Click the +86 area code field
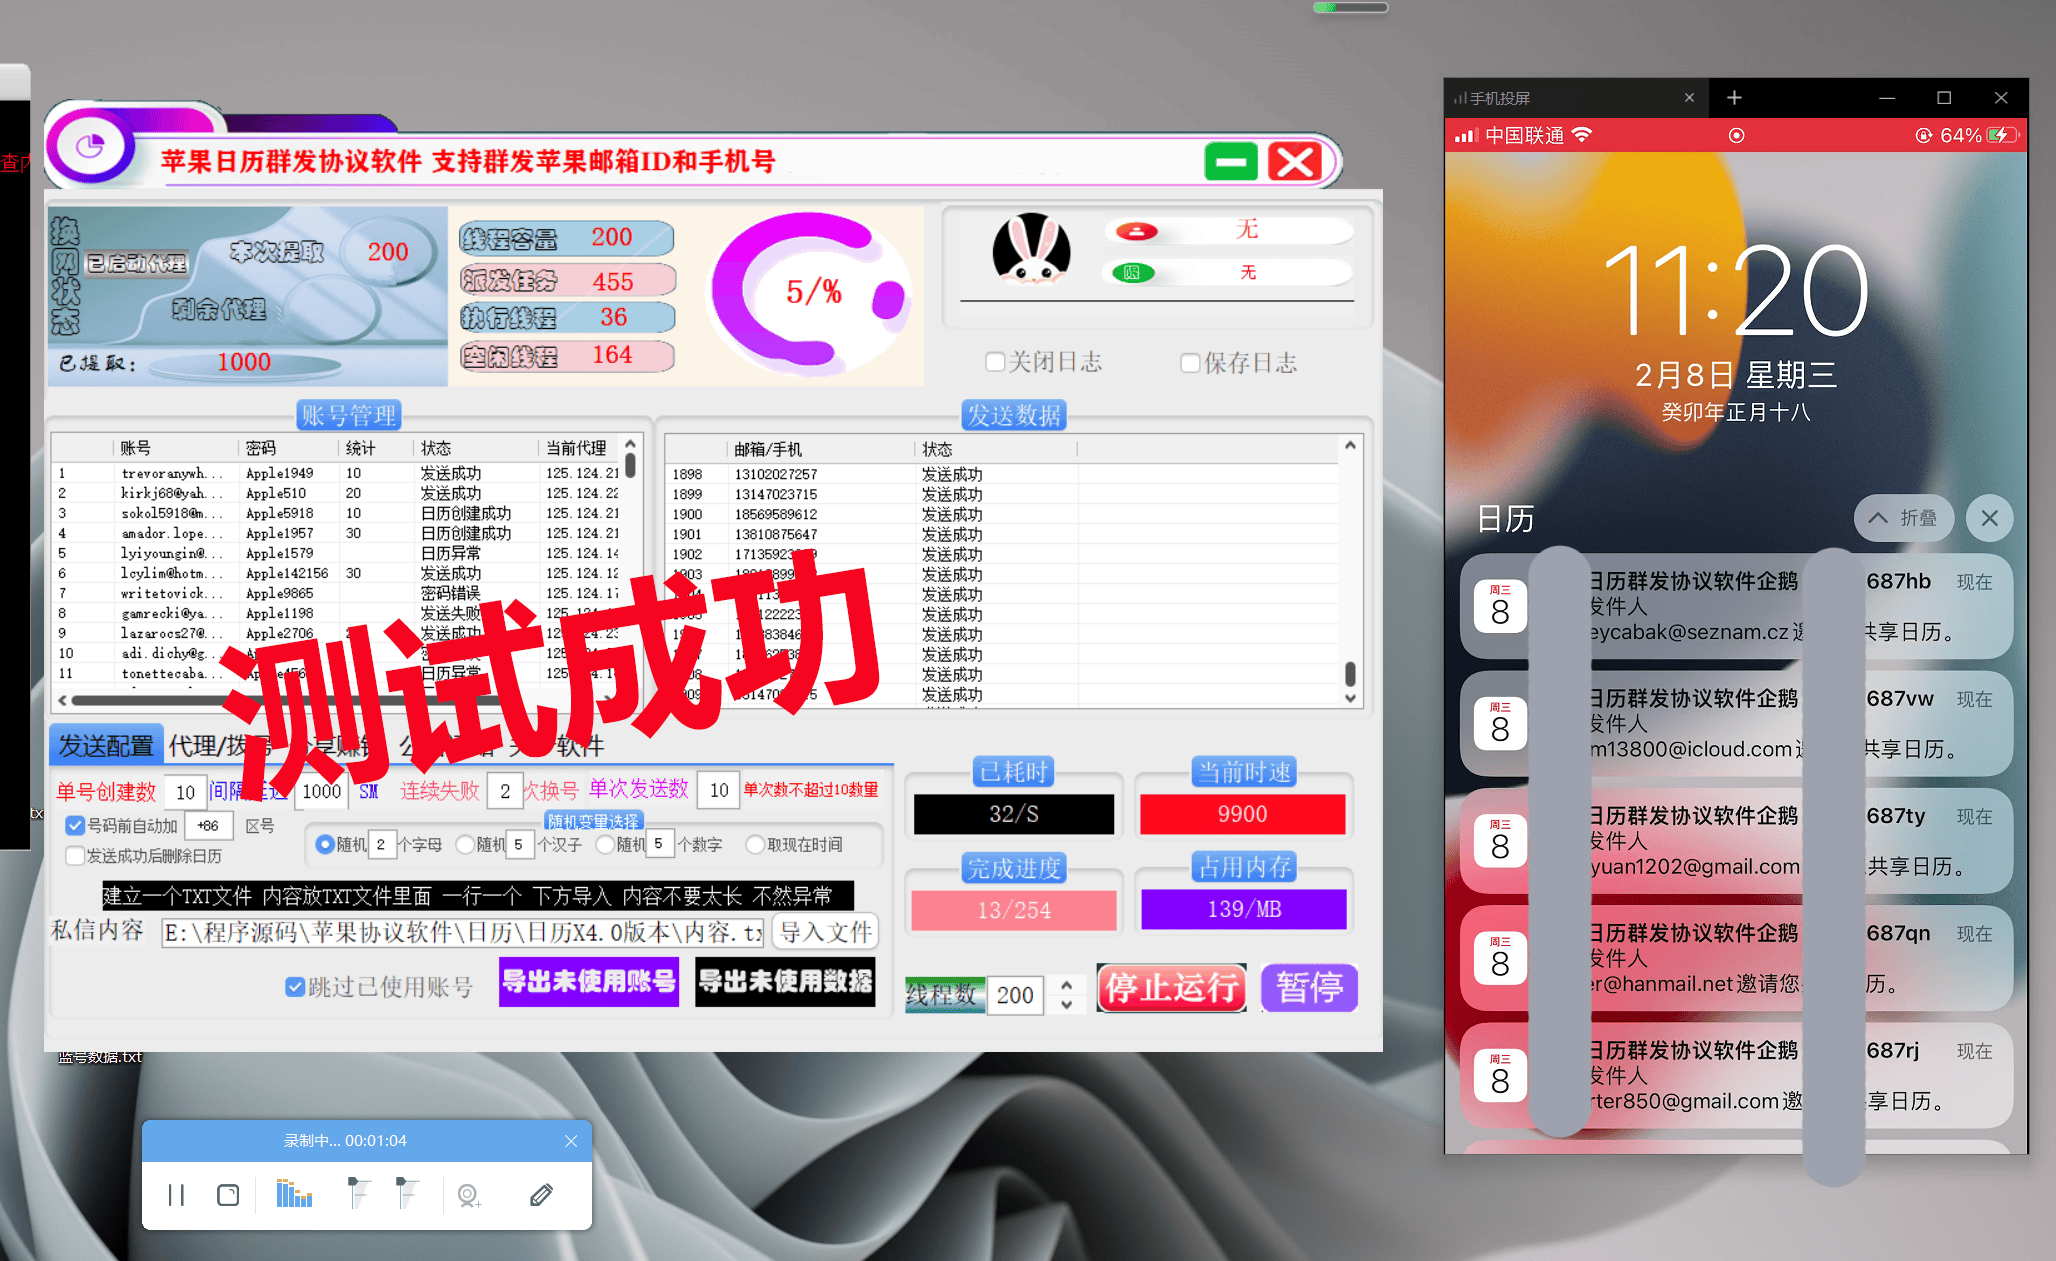 208,826
